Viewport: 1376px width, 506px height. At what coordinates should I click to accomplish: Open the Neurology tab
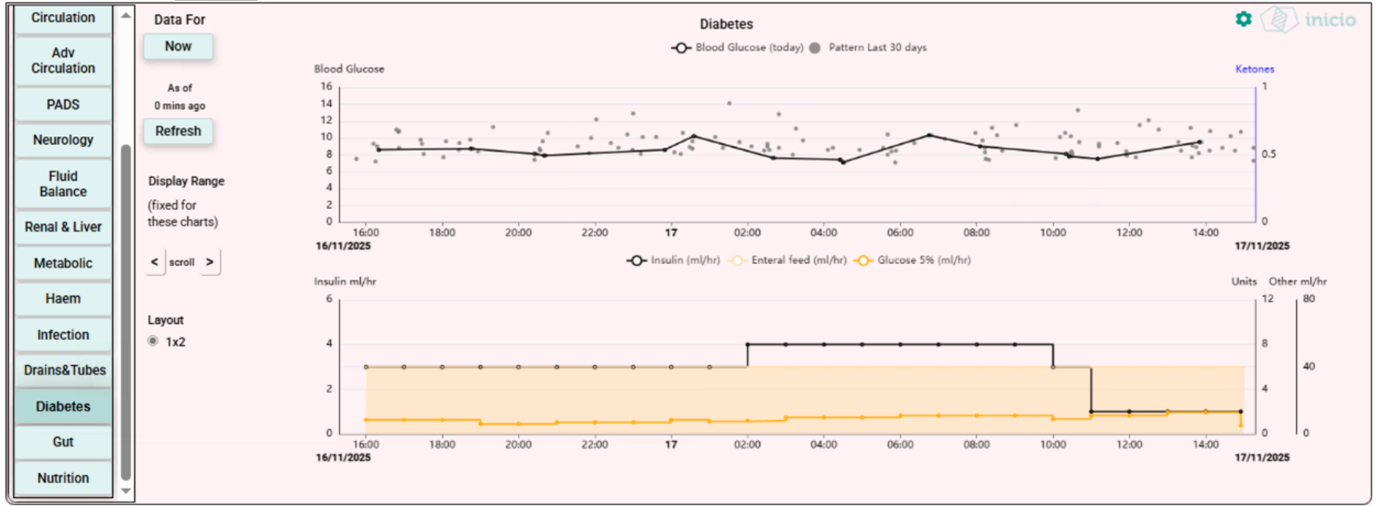(x=63, y=140)
